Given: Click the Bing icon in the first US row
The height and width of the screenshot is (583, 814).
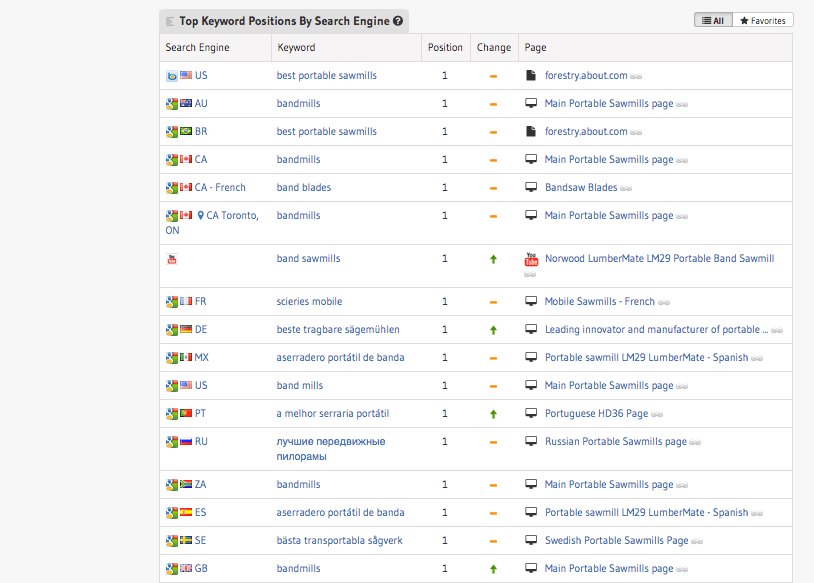Looking at the screenshot, I should [x=172, y=76].
